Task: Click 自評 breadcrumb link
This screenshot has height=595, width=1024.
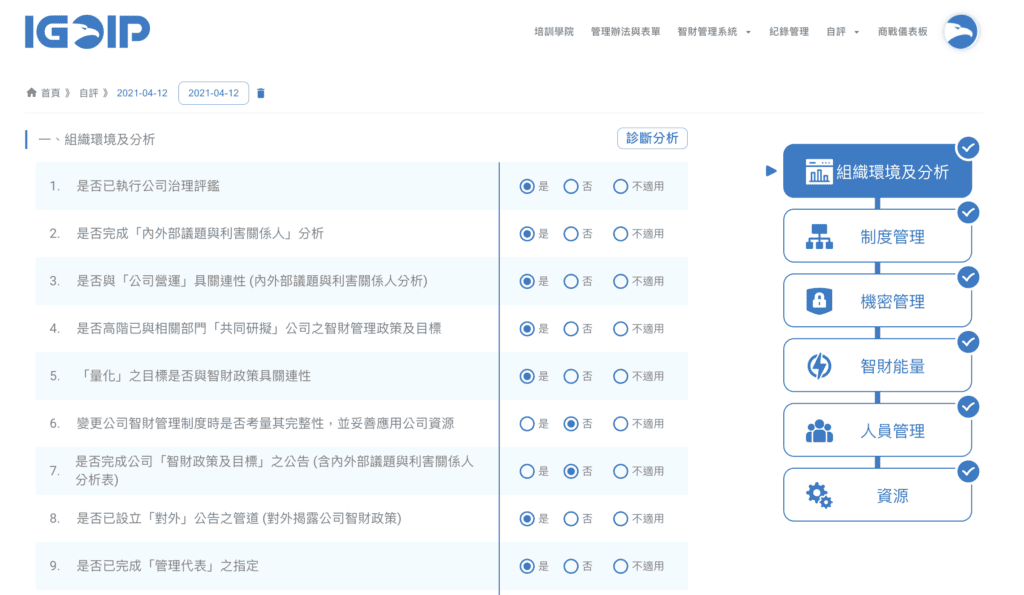Action: tap(88, 93)
